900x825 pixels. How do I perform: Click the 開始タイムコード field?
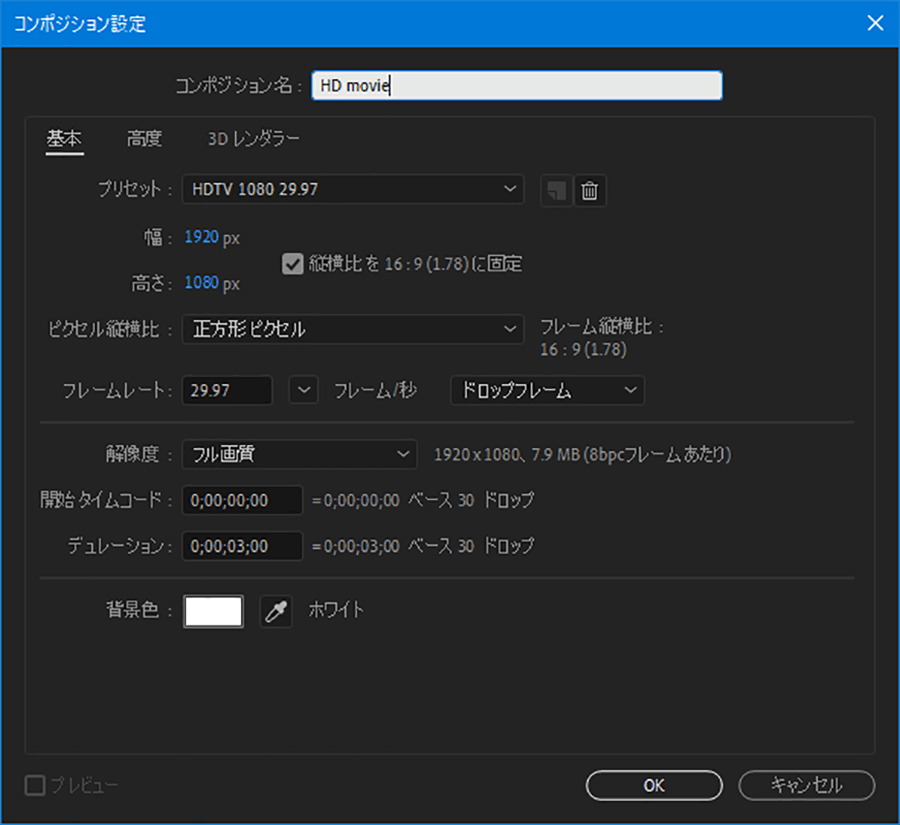tap(242, 500)
